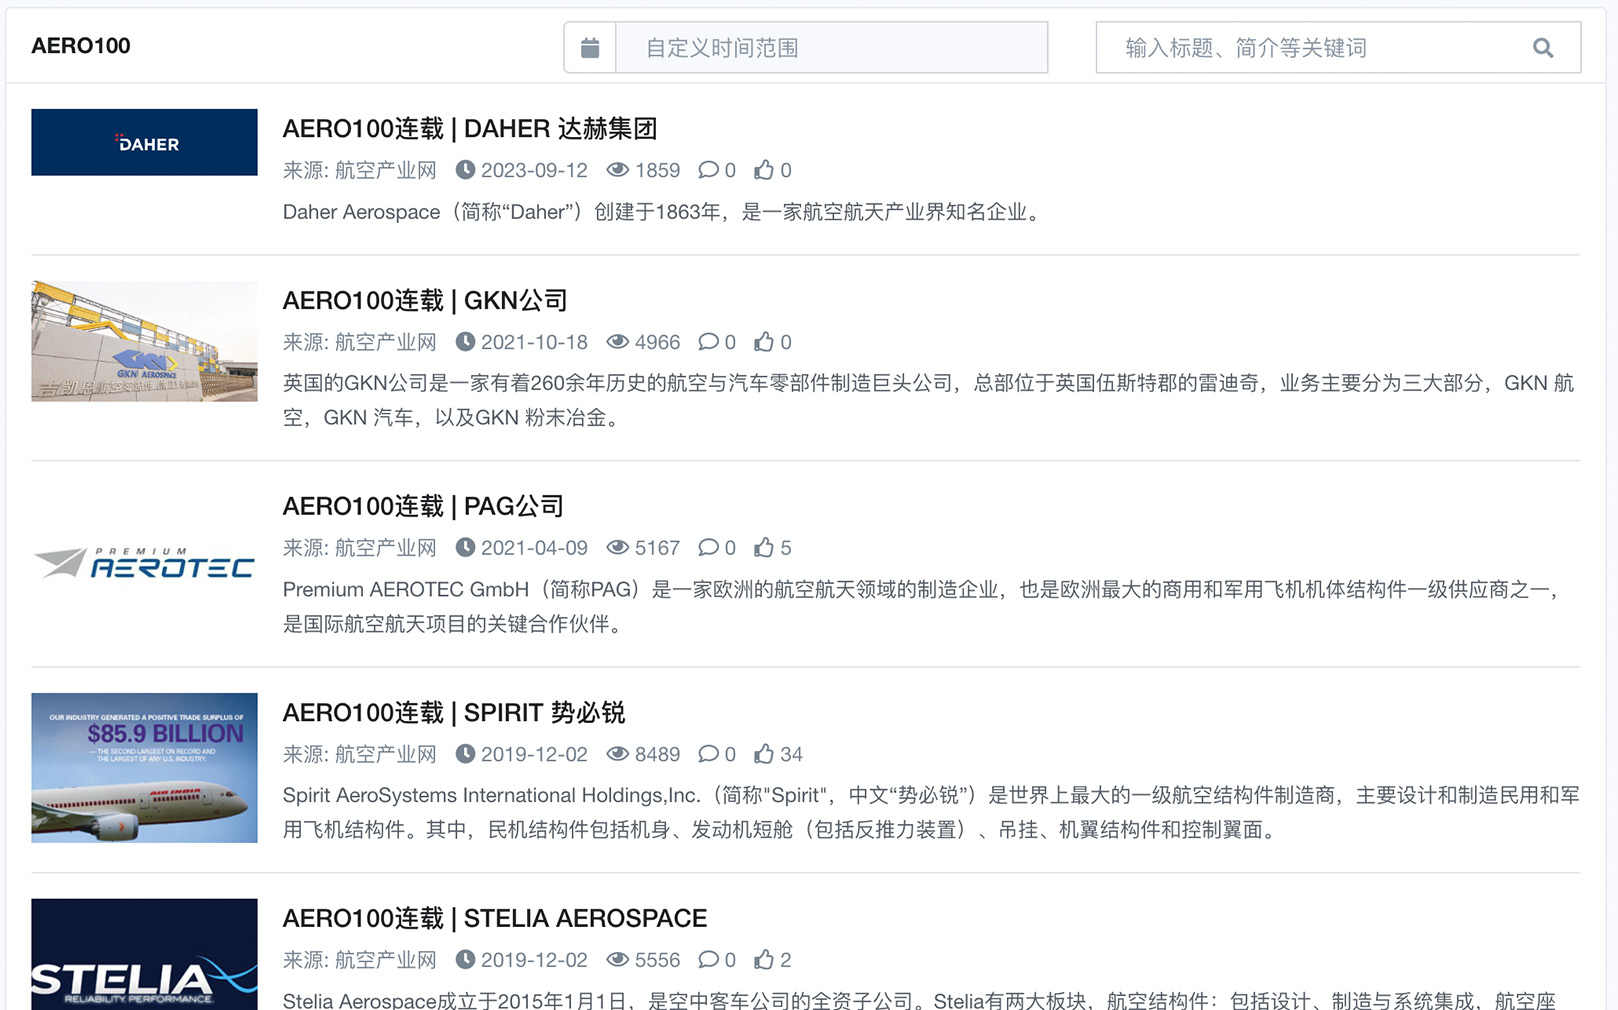
Task: Click the Premium AEROTEC logo thumbnail
Action: 144,564
